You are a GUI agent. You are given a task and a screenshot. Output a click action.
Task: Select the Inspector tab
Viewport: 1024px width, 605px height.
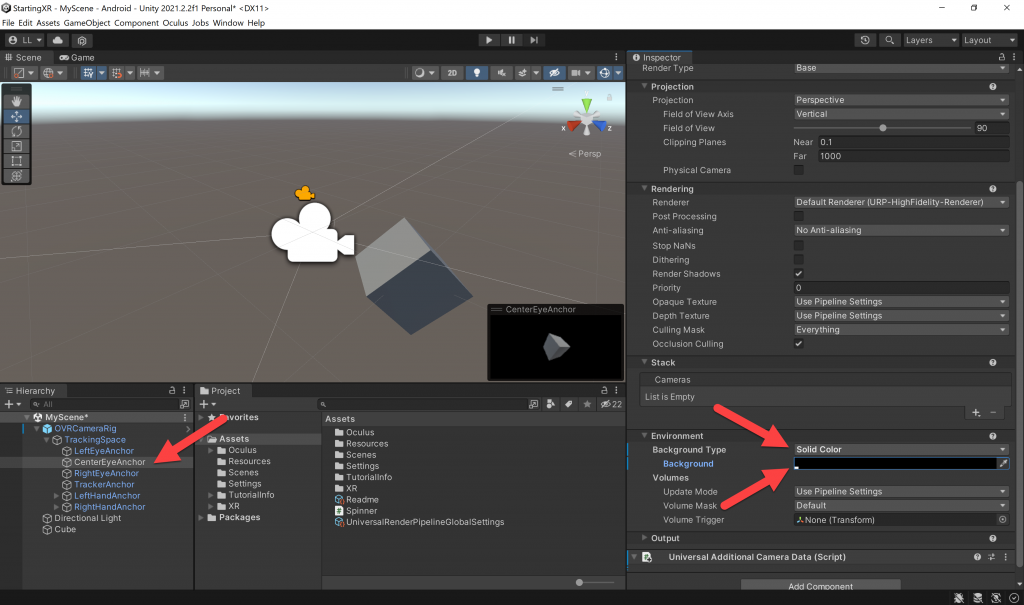[x=656, y=57]
